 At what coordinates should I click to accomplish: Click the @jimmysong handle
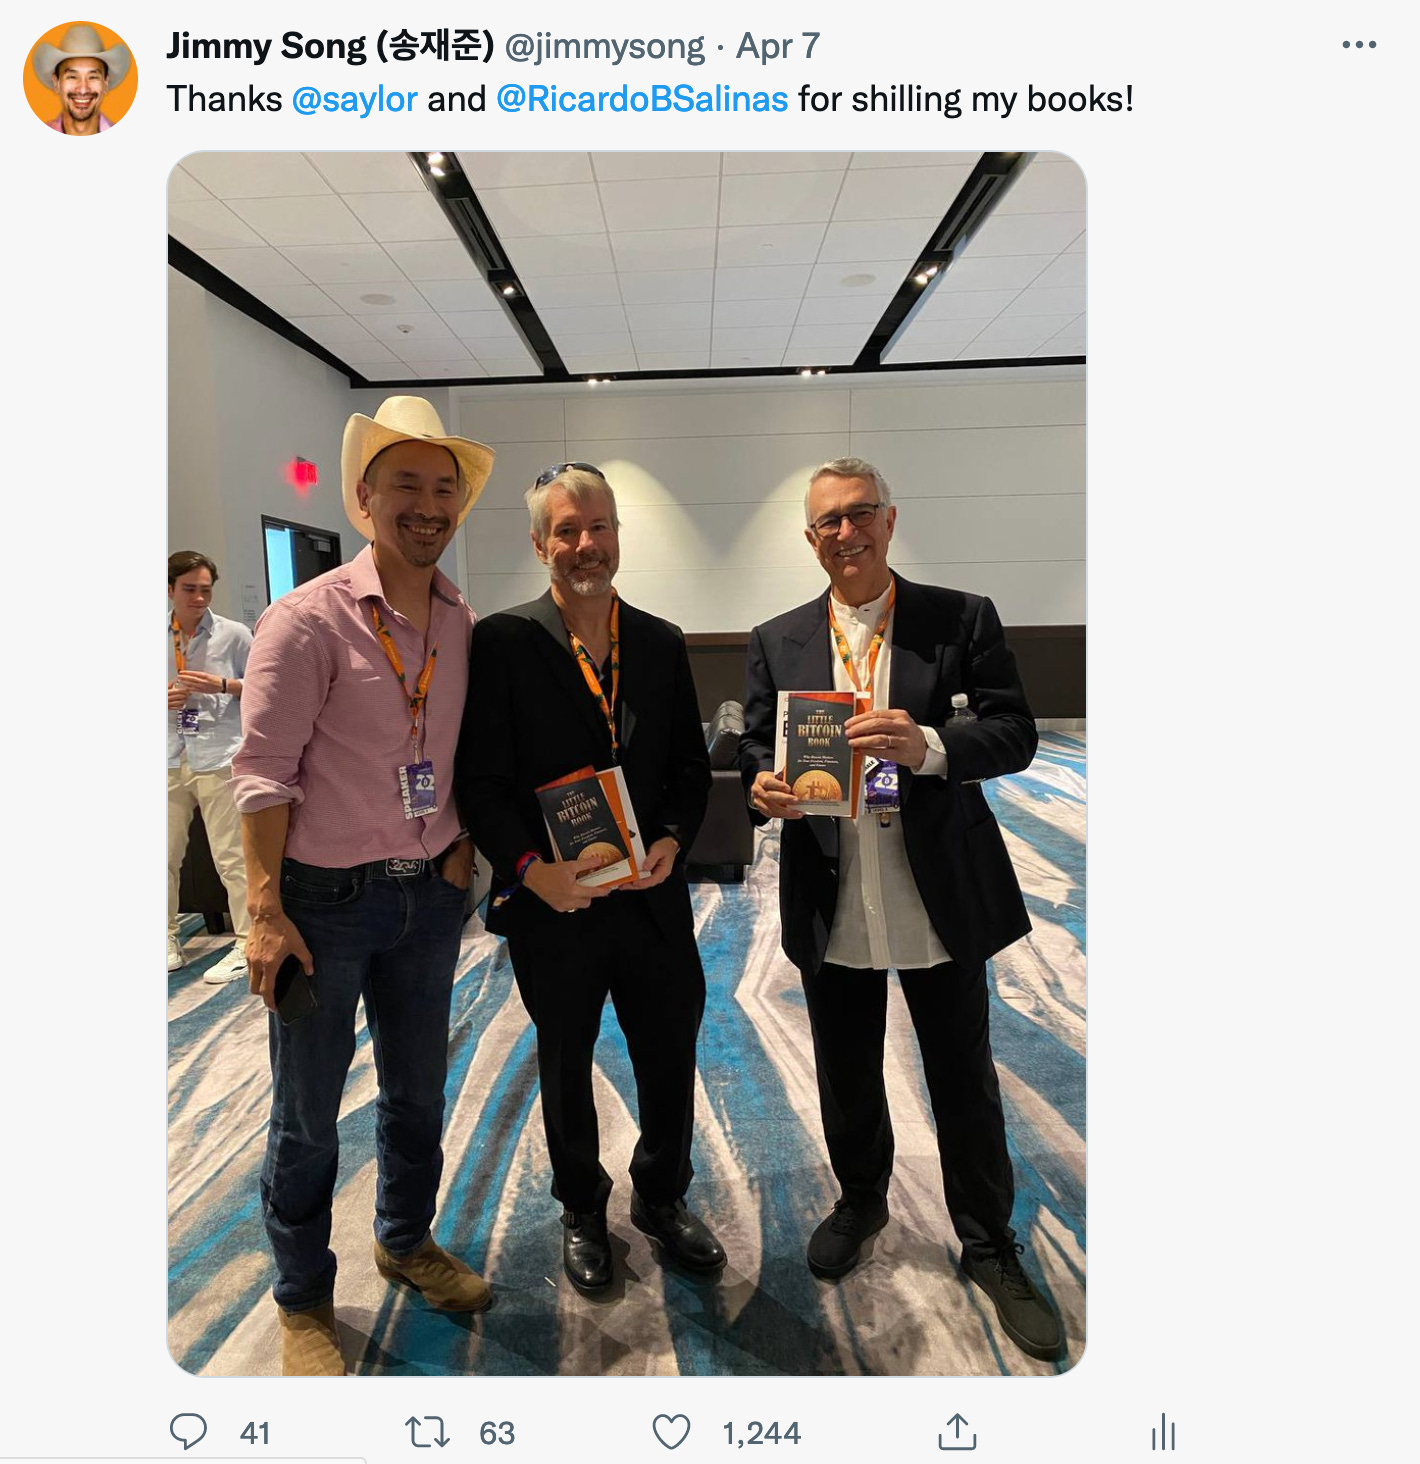605,46
